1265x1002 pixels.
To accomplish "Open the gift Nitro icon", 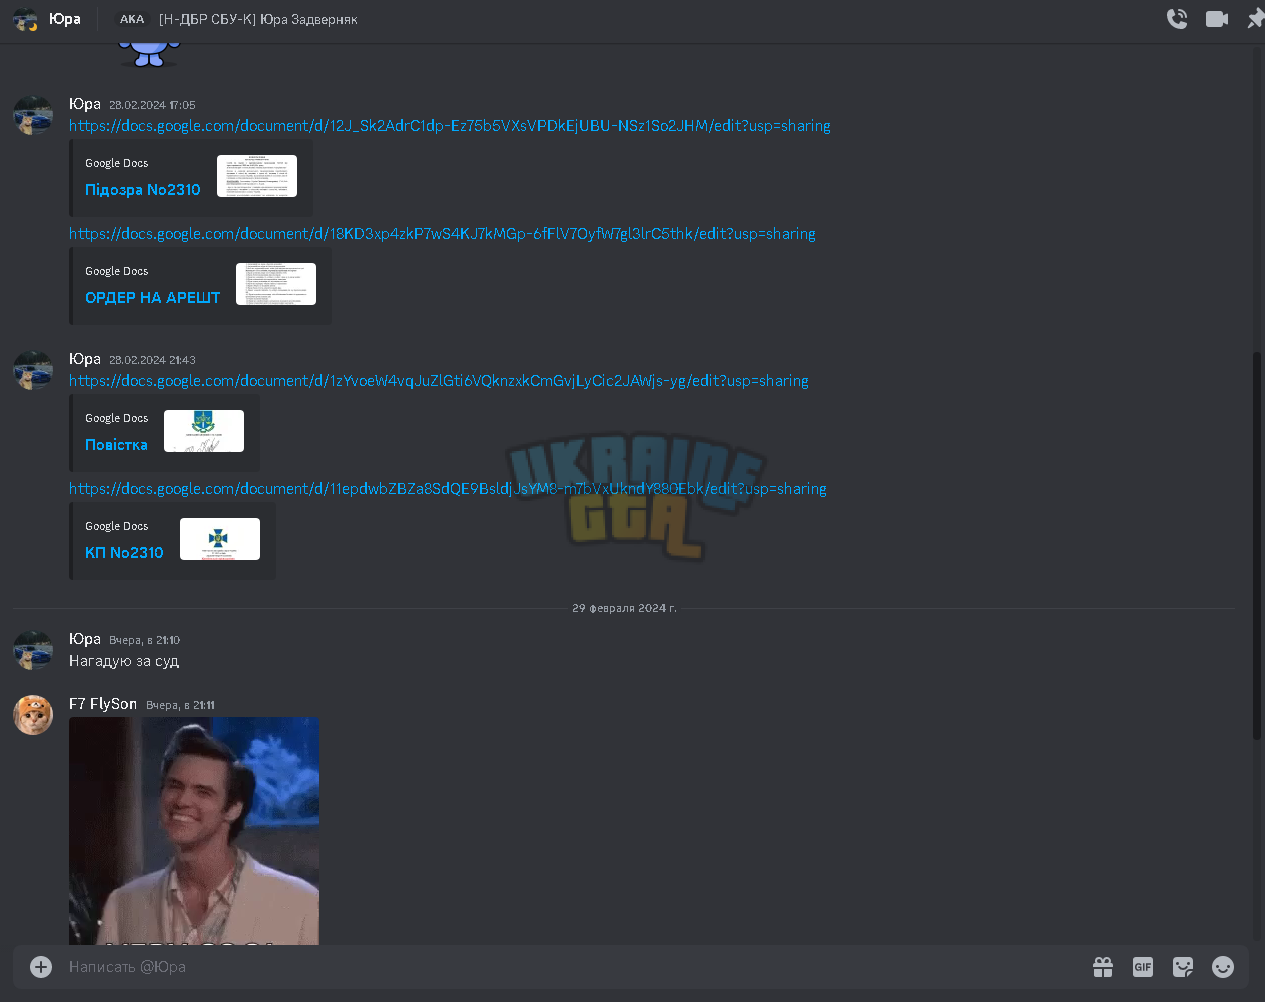I will 1103,967.
